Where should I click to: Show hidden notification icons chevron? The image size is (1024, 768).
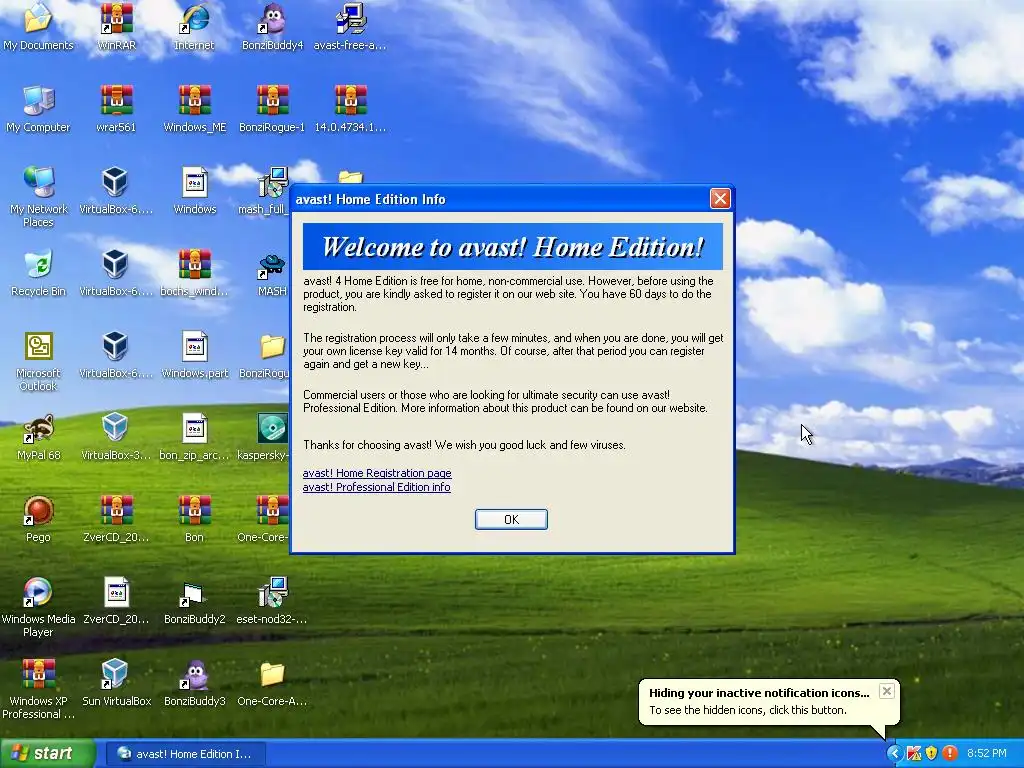pyautogui.click(x=893, y=754)
